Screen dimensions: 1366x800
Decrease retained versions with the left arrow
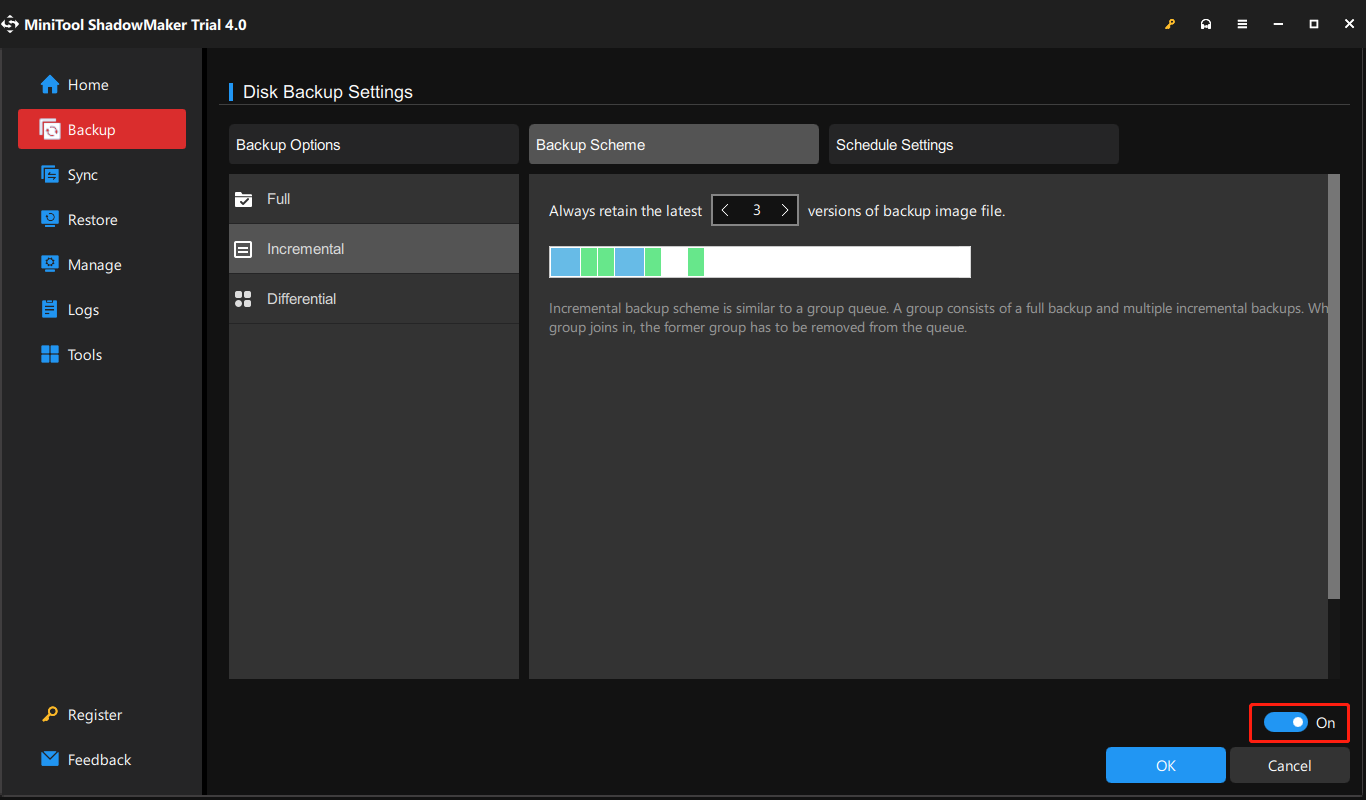(x=725, y=210)
